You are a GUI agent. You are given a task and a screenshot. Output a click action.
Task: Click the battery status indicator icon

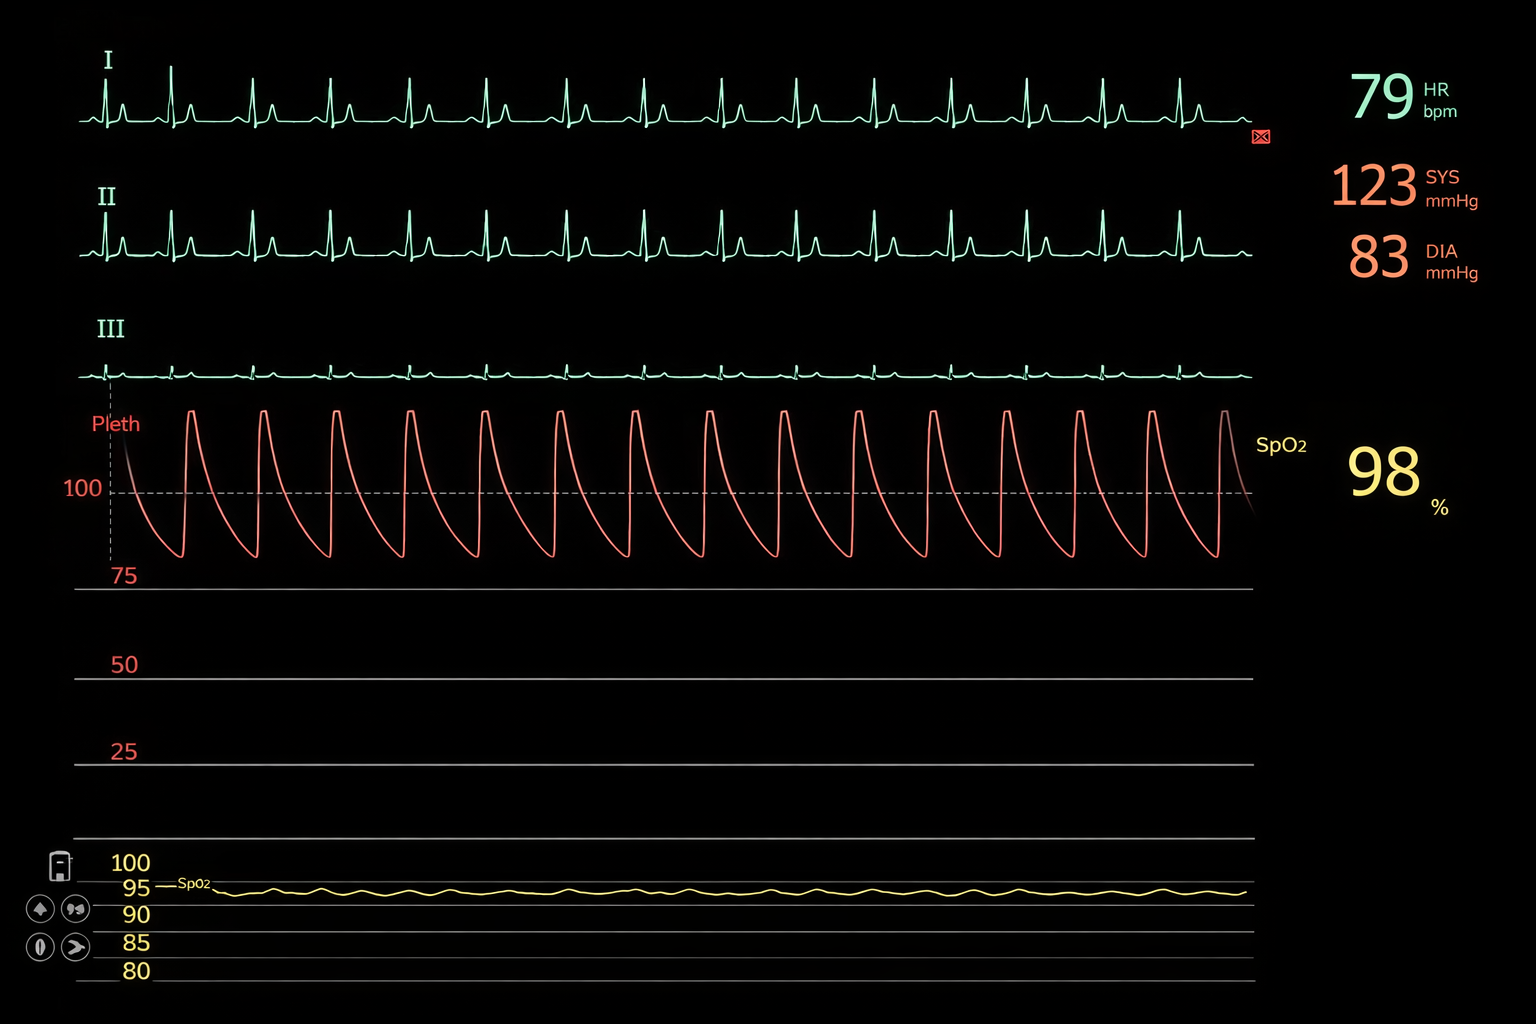[x=60, y=866]
